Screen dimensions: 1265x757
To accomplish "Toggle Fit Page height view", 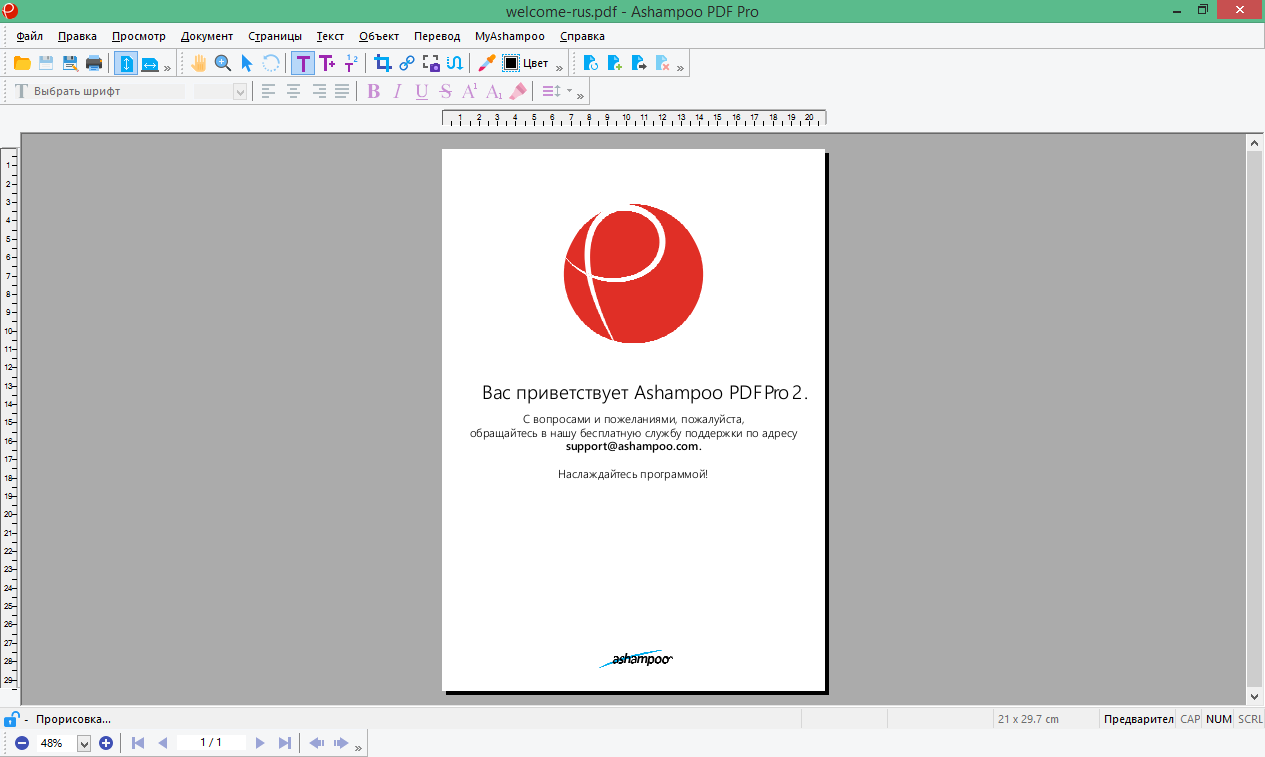I will pyautogui.click(x=126, y=63).
